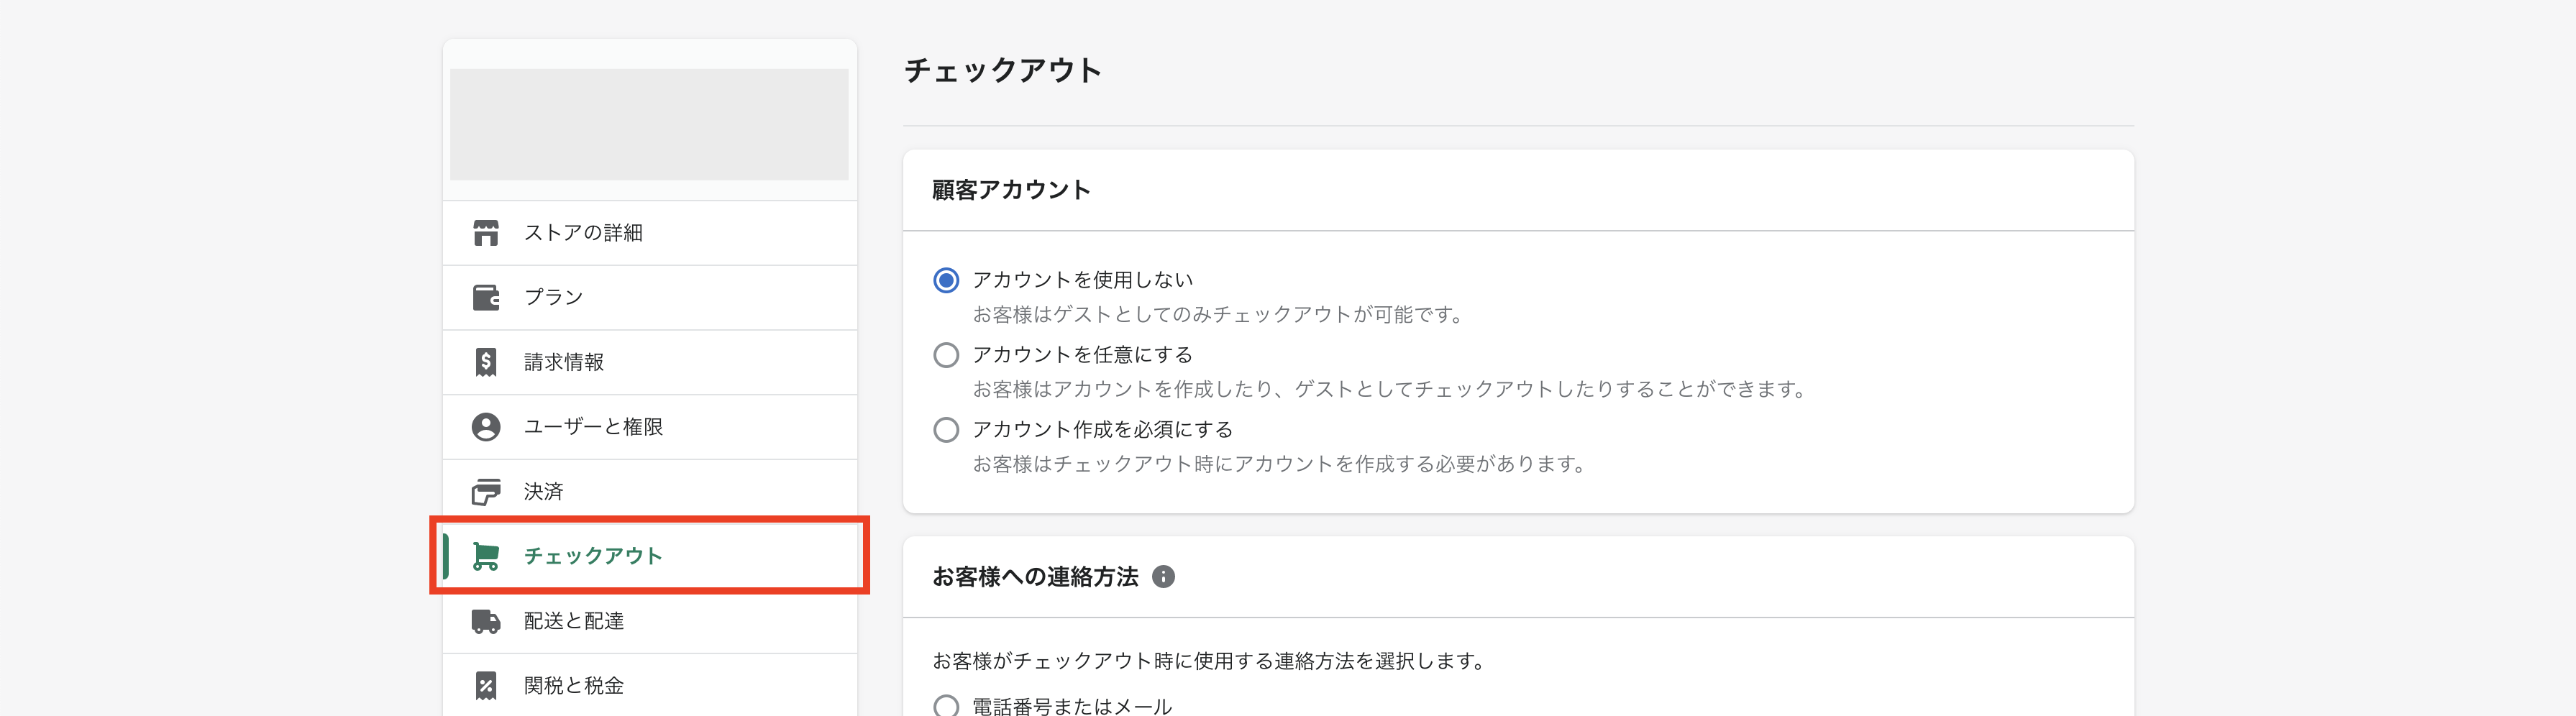Click the store icon beside ストアの詳細

(486, 233)
